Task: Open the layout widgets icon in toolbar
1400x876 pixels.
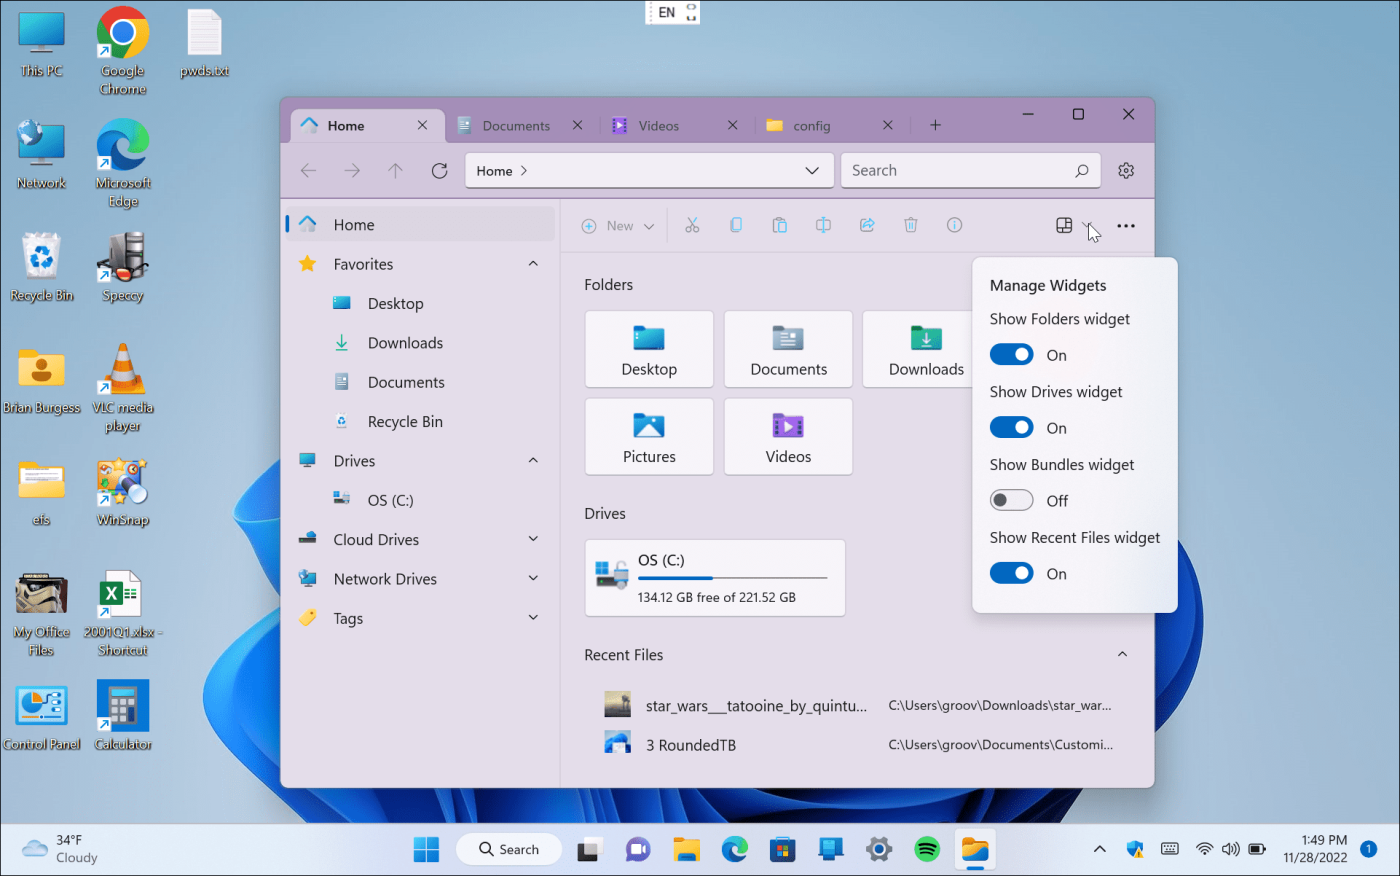Action: [1064, 226]
